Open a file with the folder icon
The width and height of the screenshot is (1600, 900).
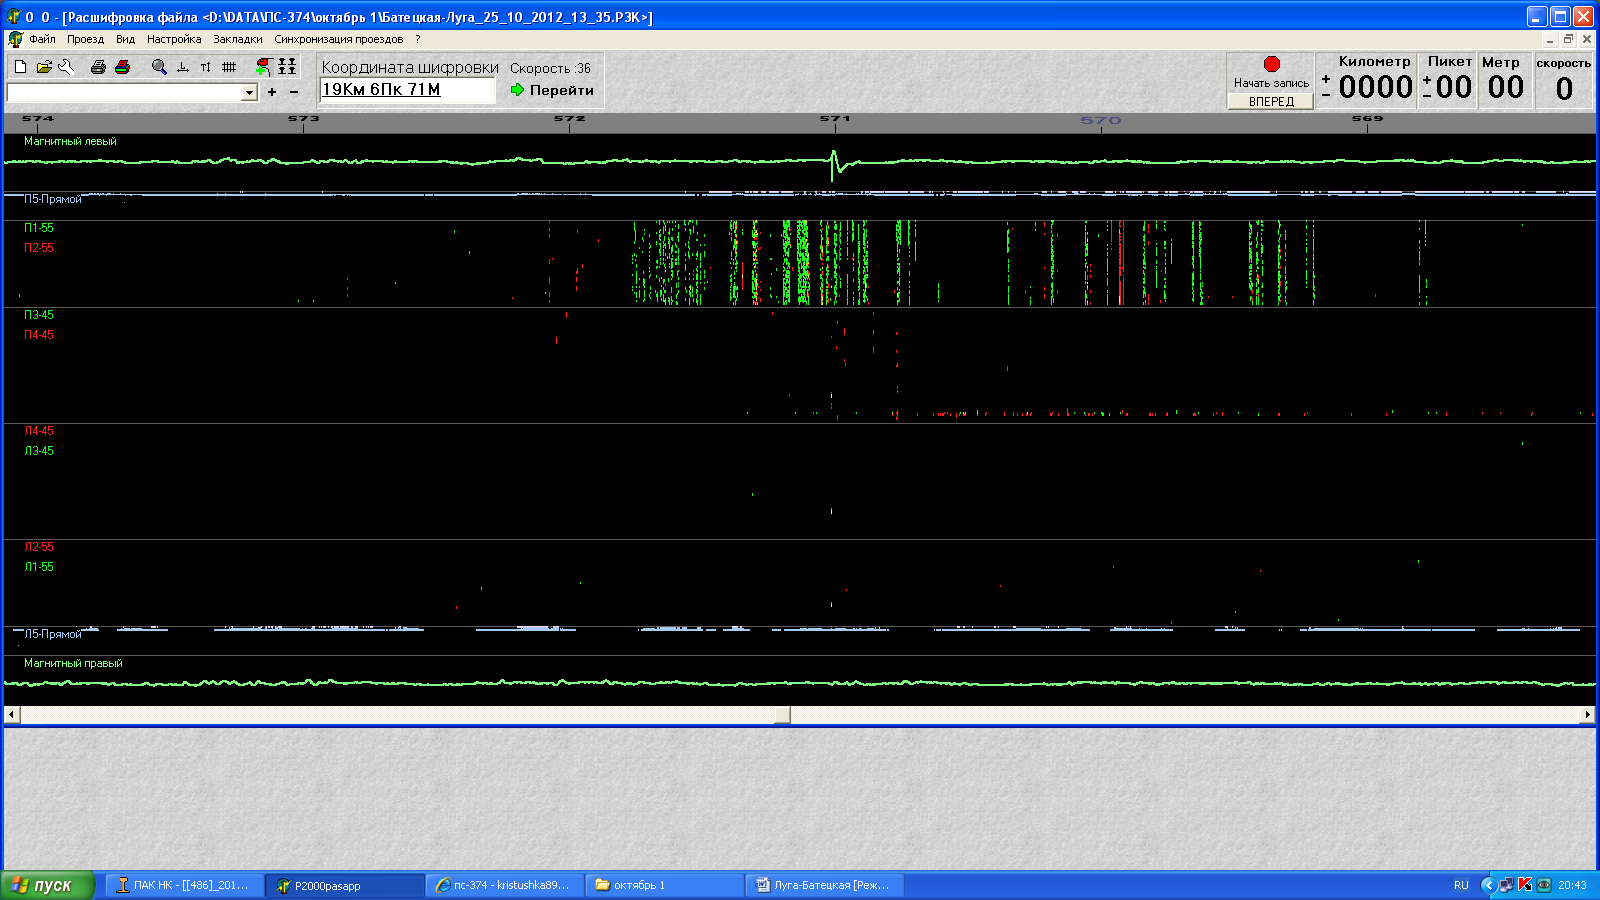coord(44,67)
